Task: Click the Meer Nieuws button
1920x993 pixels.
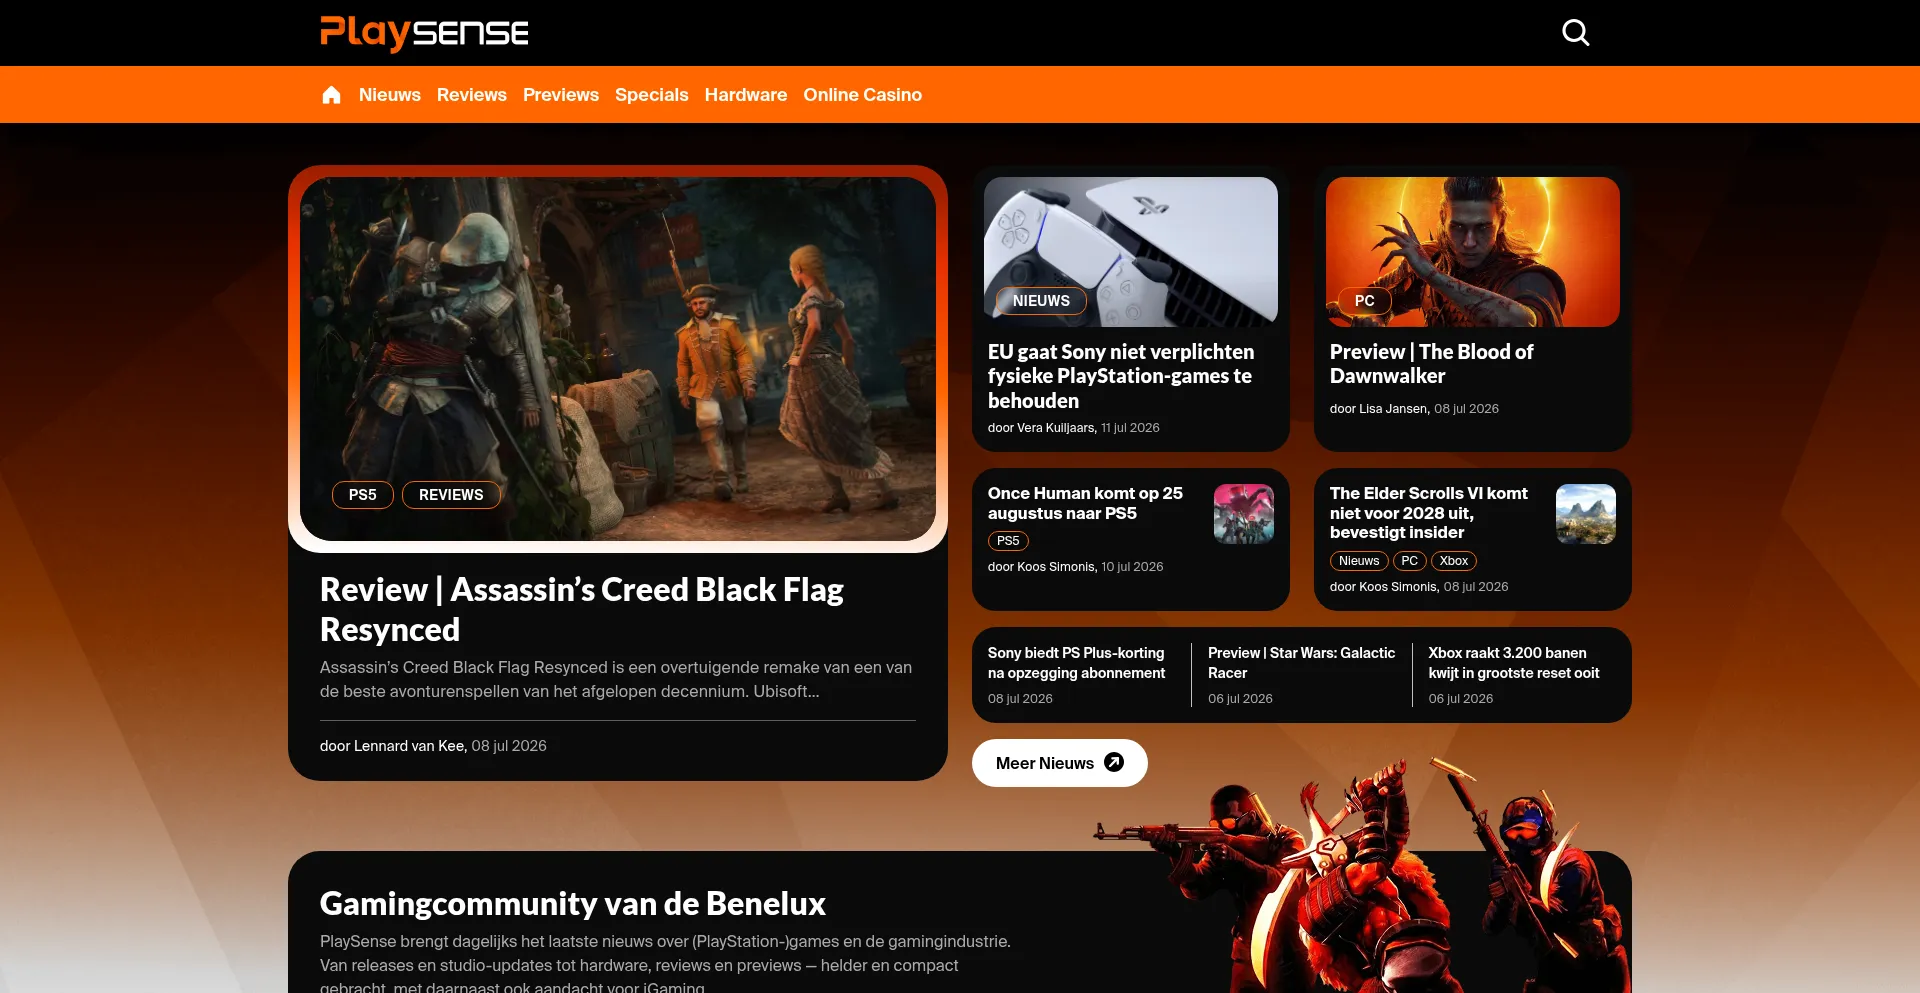Action: click(x=1060, y=763)
